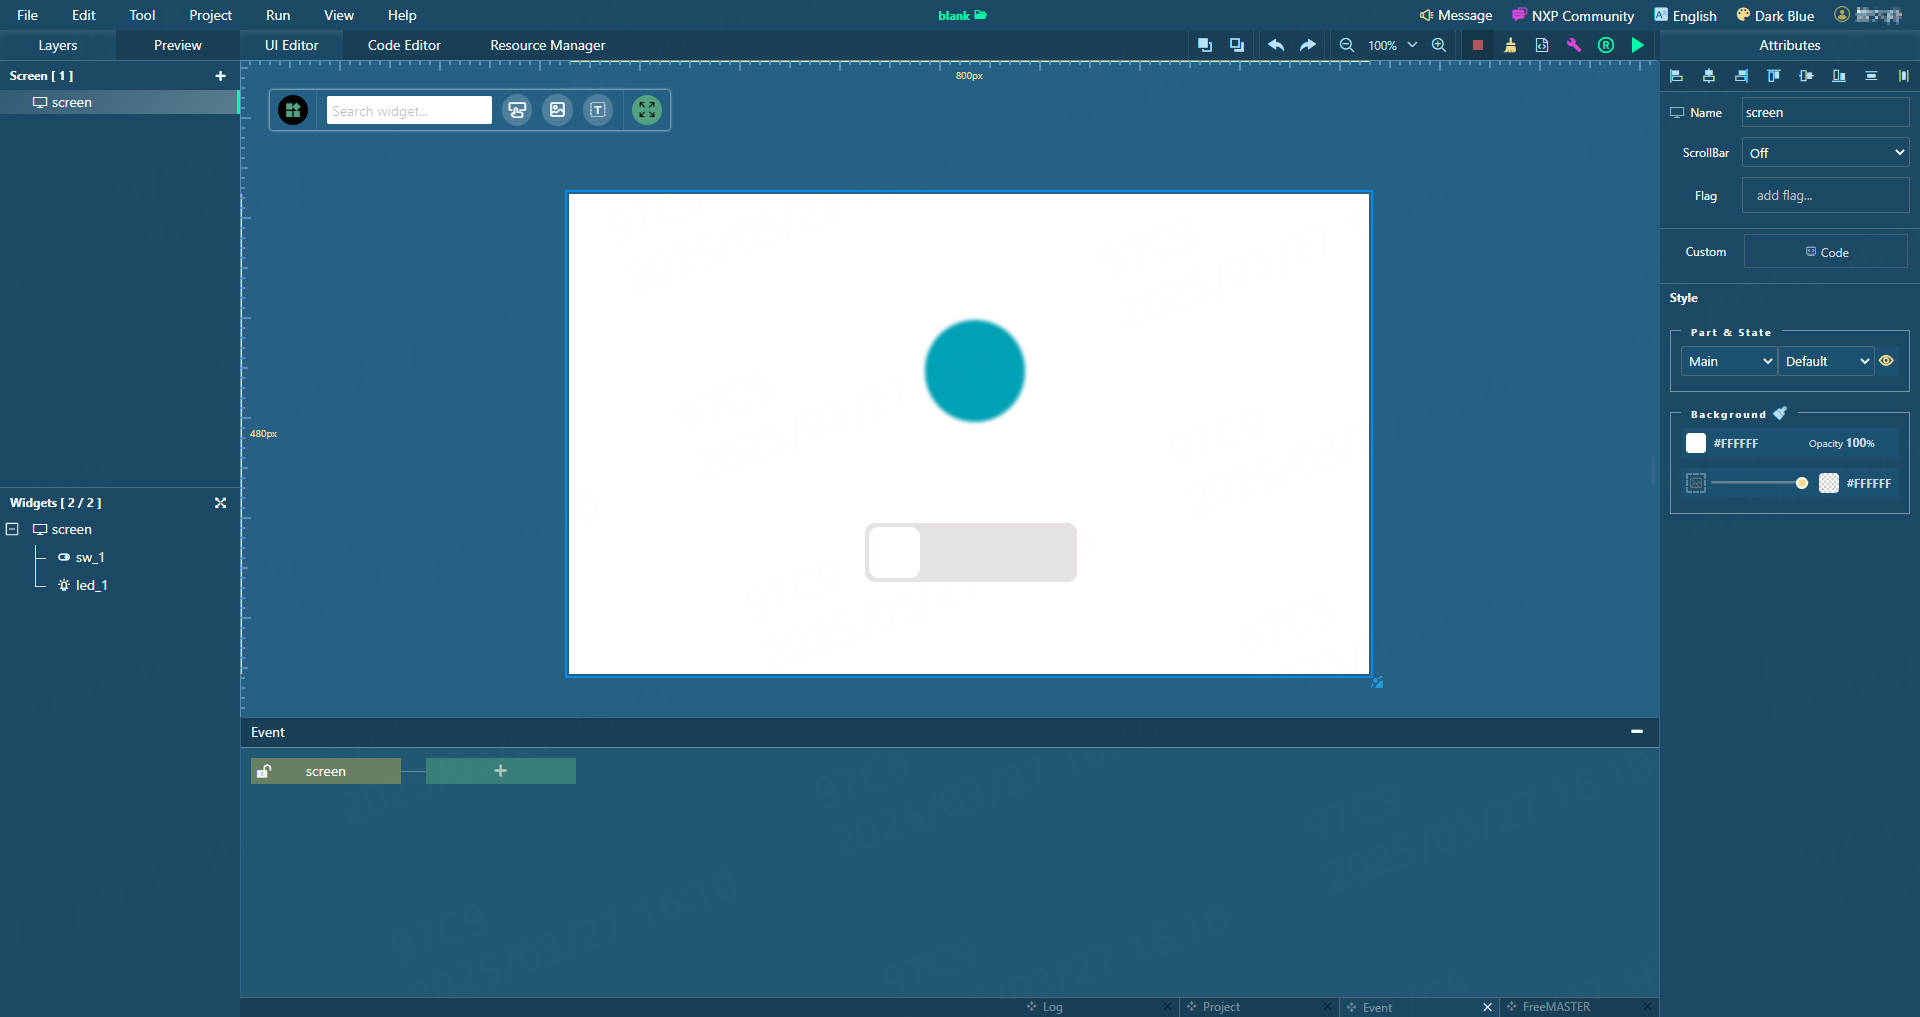1920x1017 pixels.
Task: Distribute widgets vertically
Action: [1871, 76]
